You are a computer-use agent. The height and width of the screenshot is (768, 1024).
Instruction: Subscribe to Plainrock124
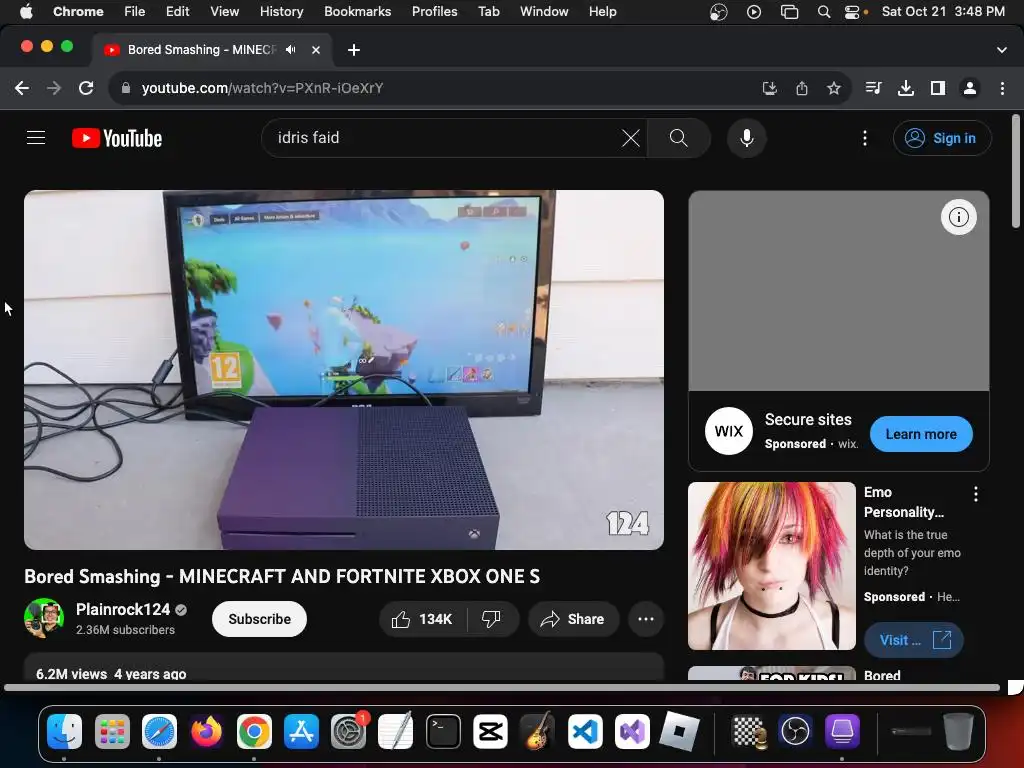259,619
